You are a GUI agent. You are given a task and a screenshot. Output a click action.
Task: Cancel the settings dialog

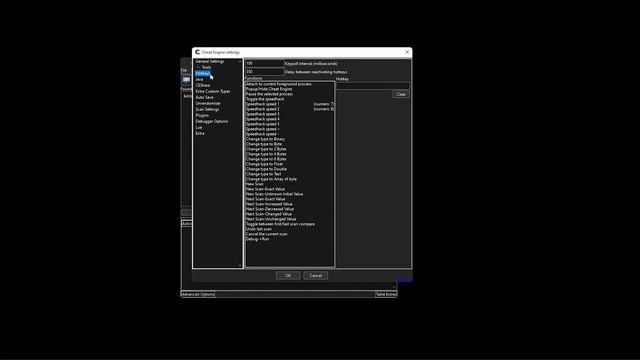[316, 276]
